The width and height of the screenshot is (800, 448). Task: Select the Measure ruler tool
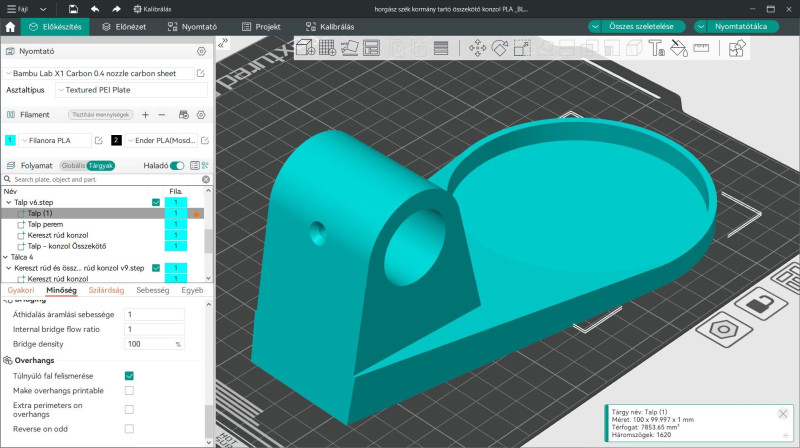coord(701,48)
